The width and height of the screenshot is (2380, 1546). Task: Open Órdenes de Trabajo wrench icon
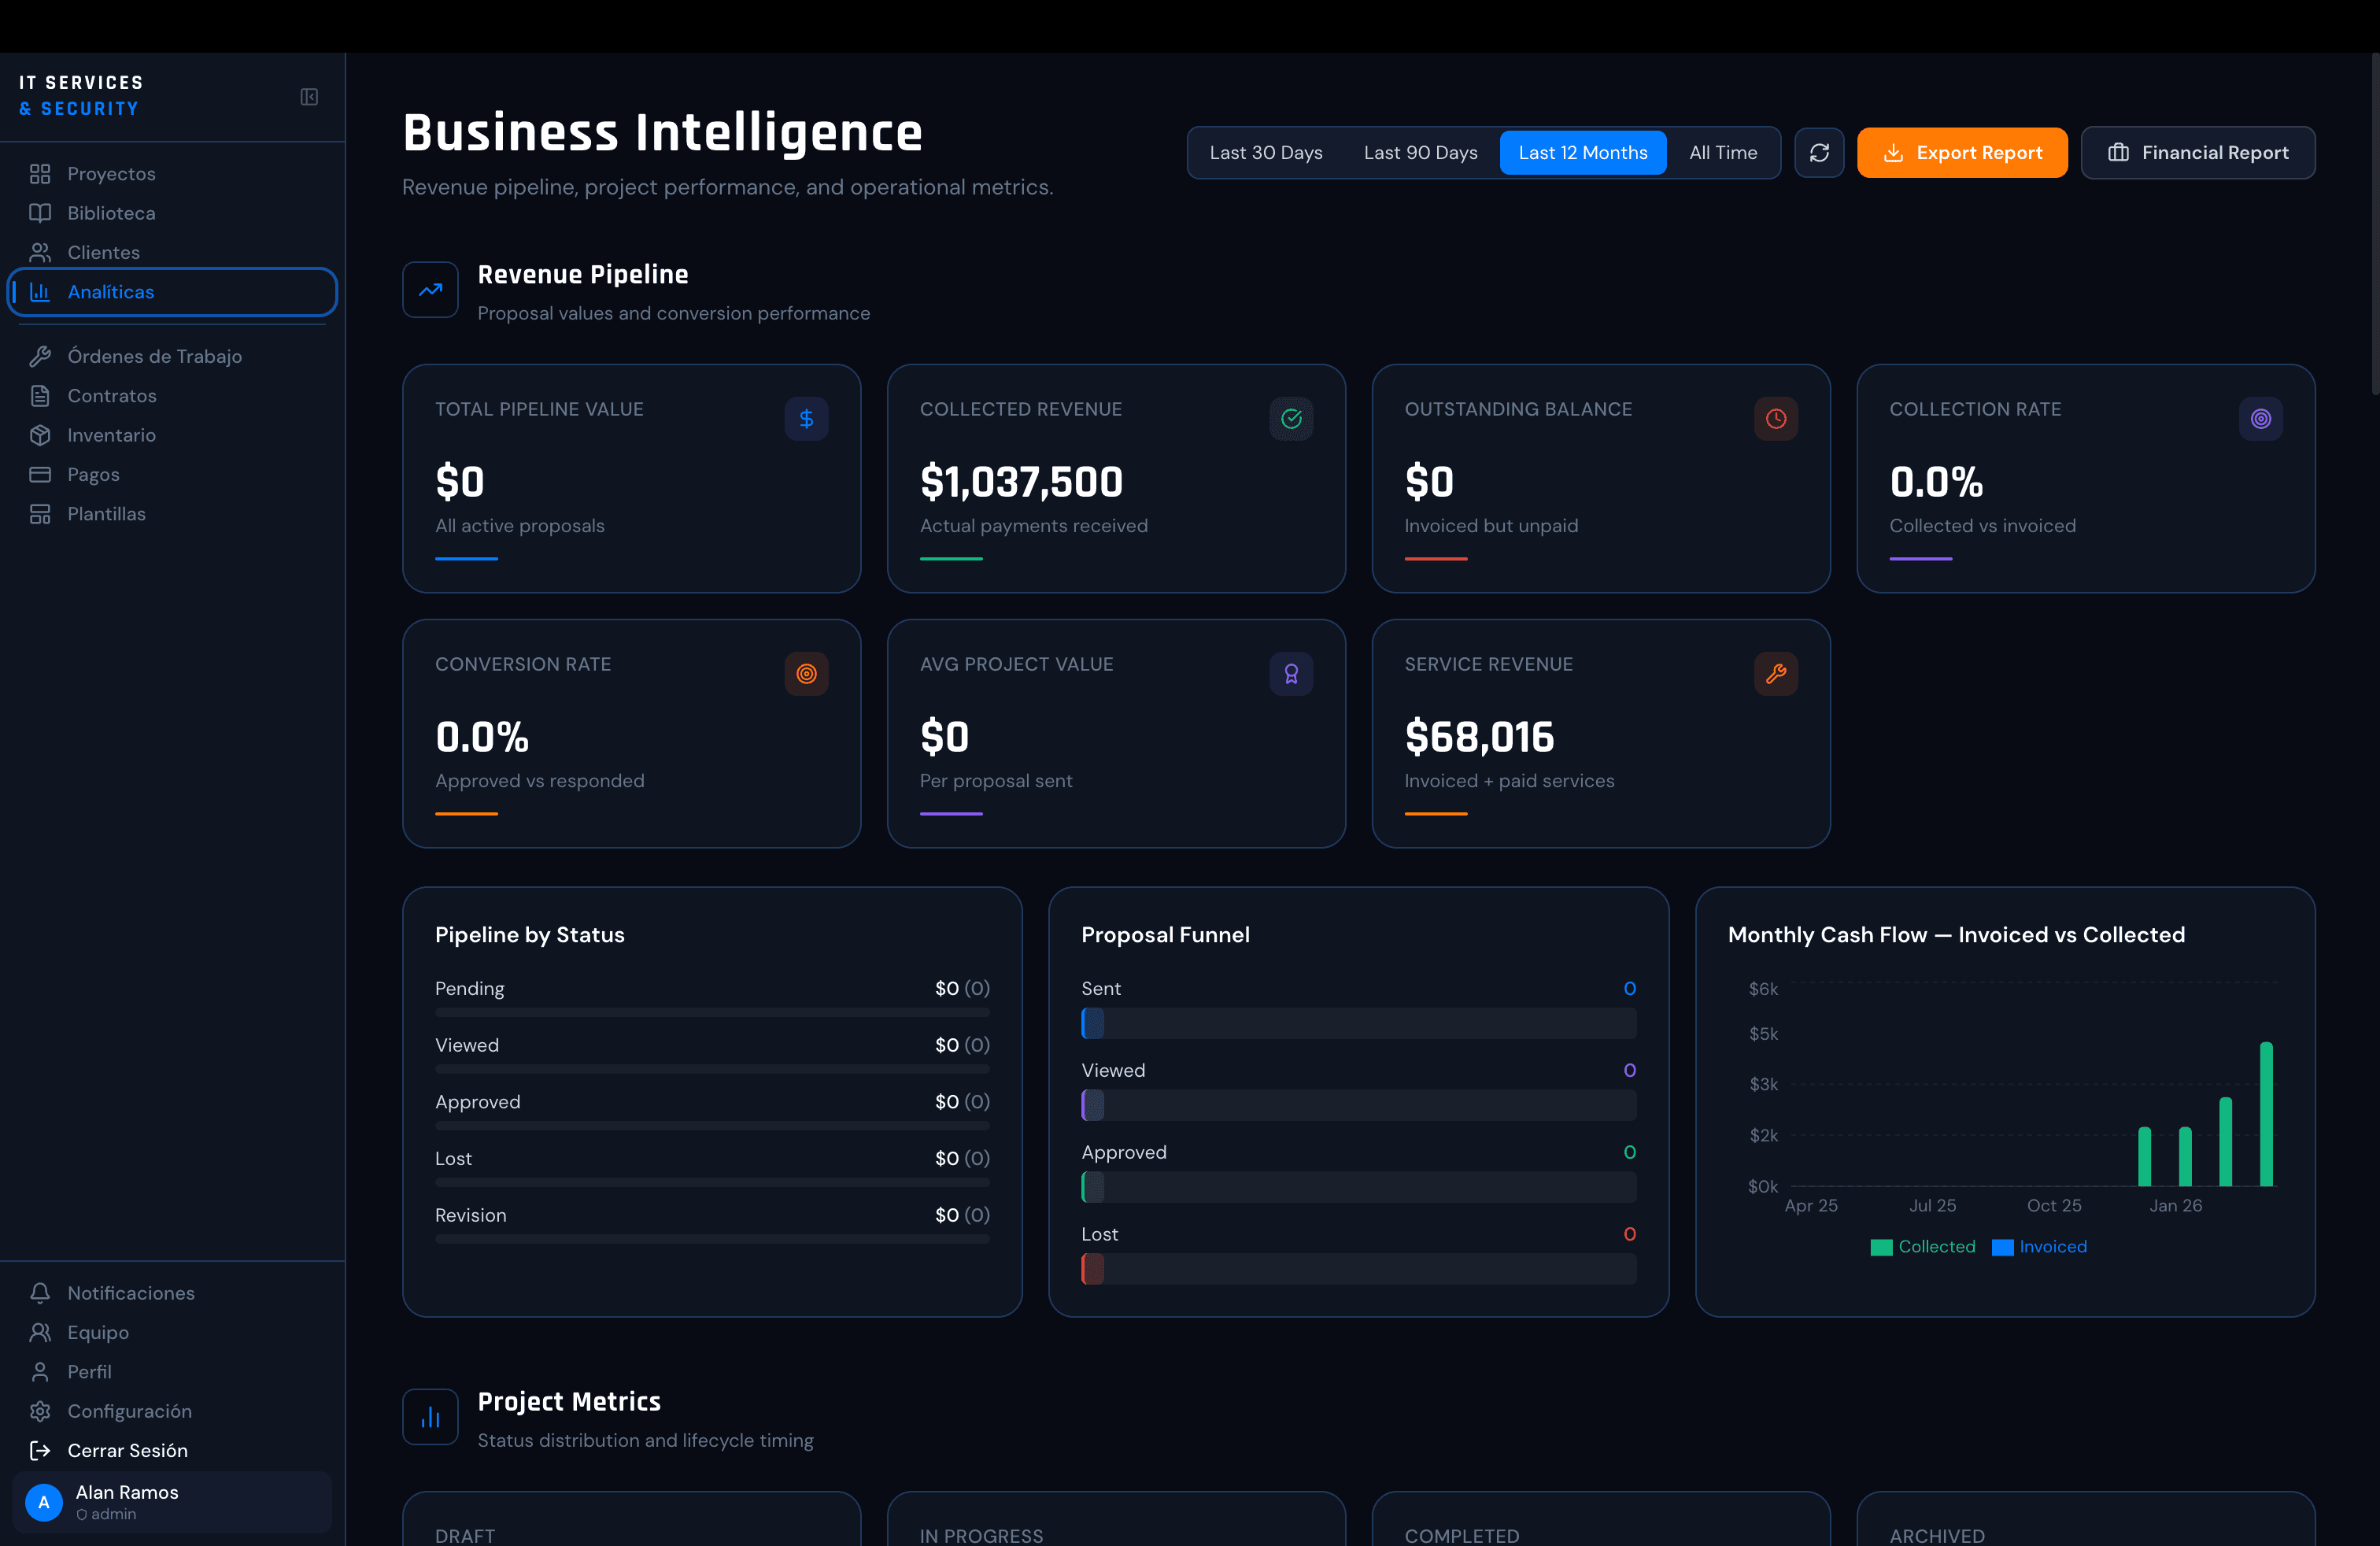point(40,357)
